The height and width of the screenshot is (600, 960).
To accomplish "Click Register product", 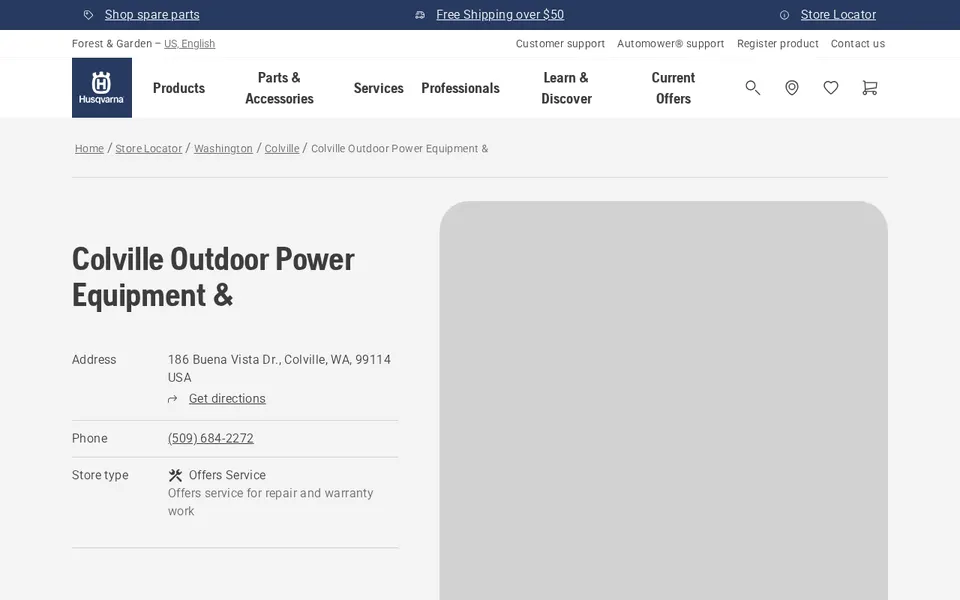I will 778,43.
